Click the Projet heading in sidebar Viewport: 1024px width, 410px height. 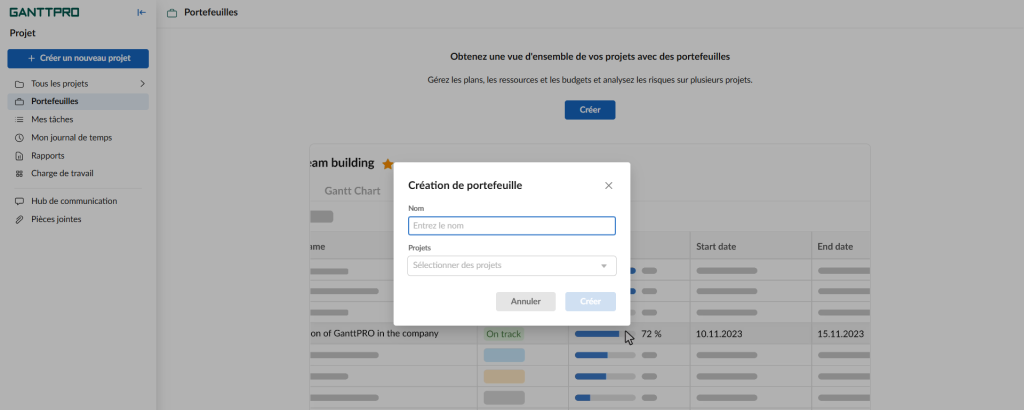tap(23, 33)
